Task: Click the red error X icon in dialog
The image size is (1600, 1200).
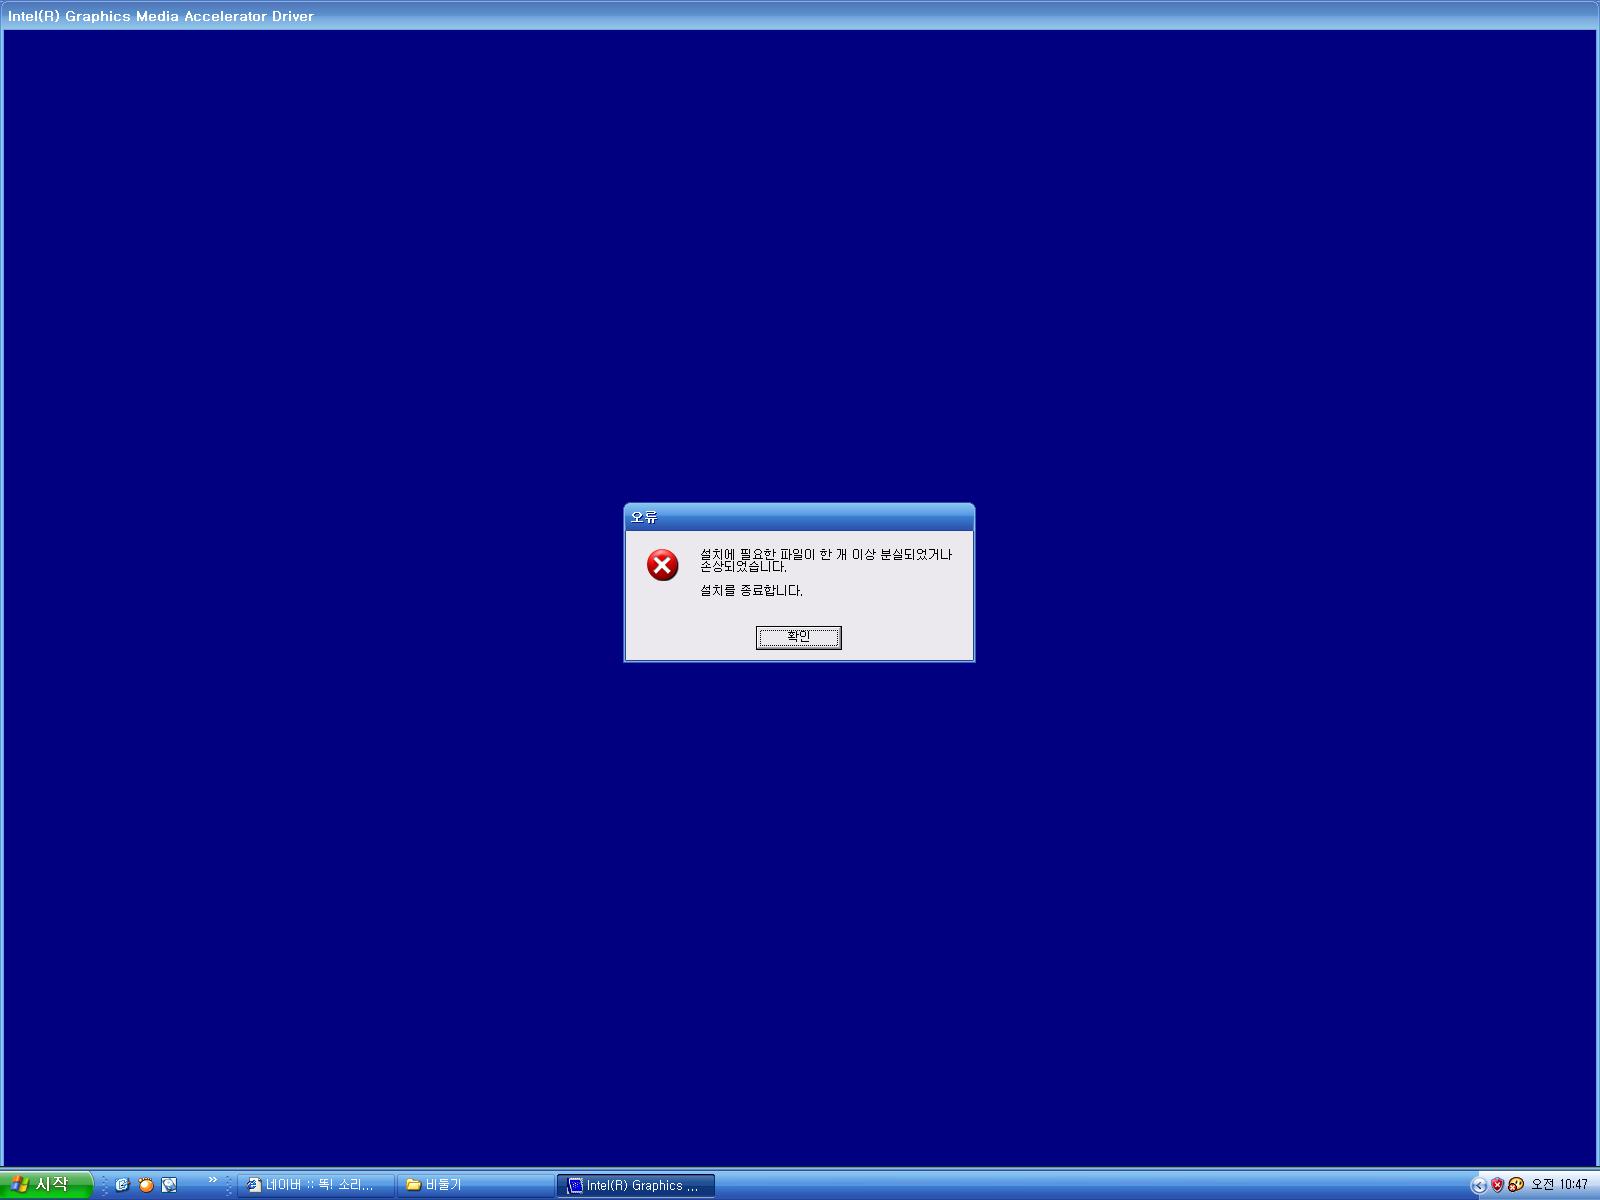Action: (662, 565)
